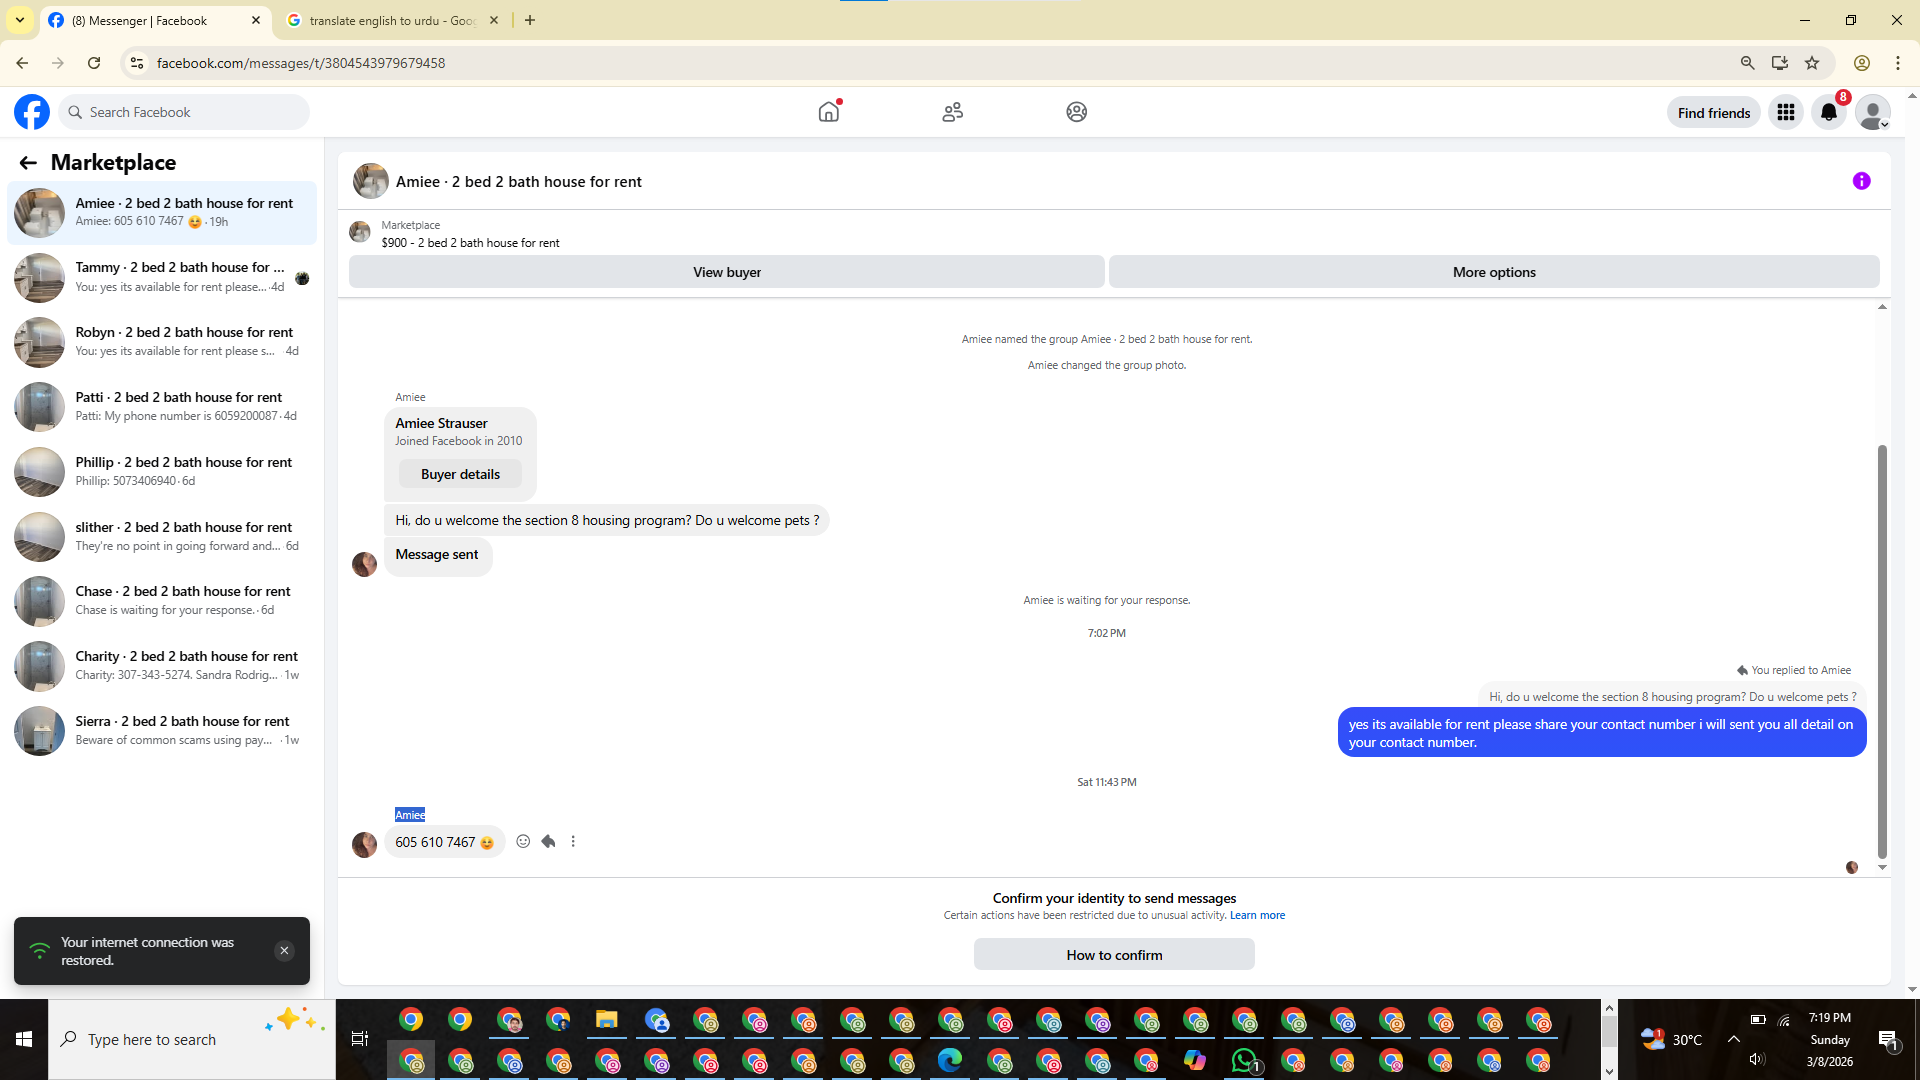This screenshot has height=1080, width=1920.
Task: Click the View buyer button
Action: click(727, 272)
